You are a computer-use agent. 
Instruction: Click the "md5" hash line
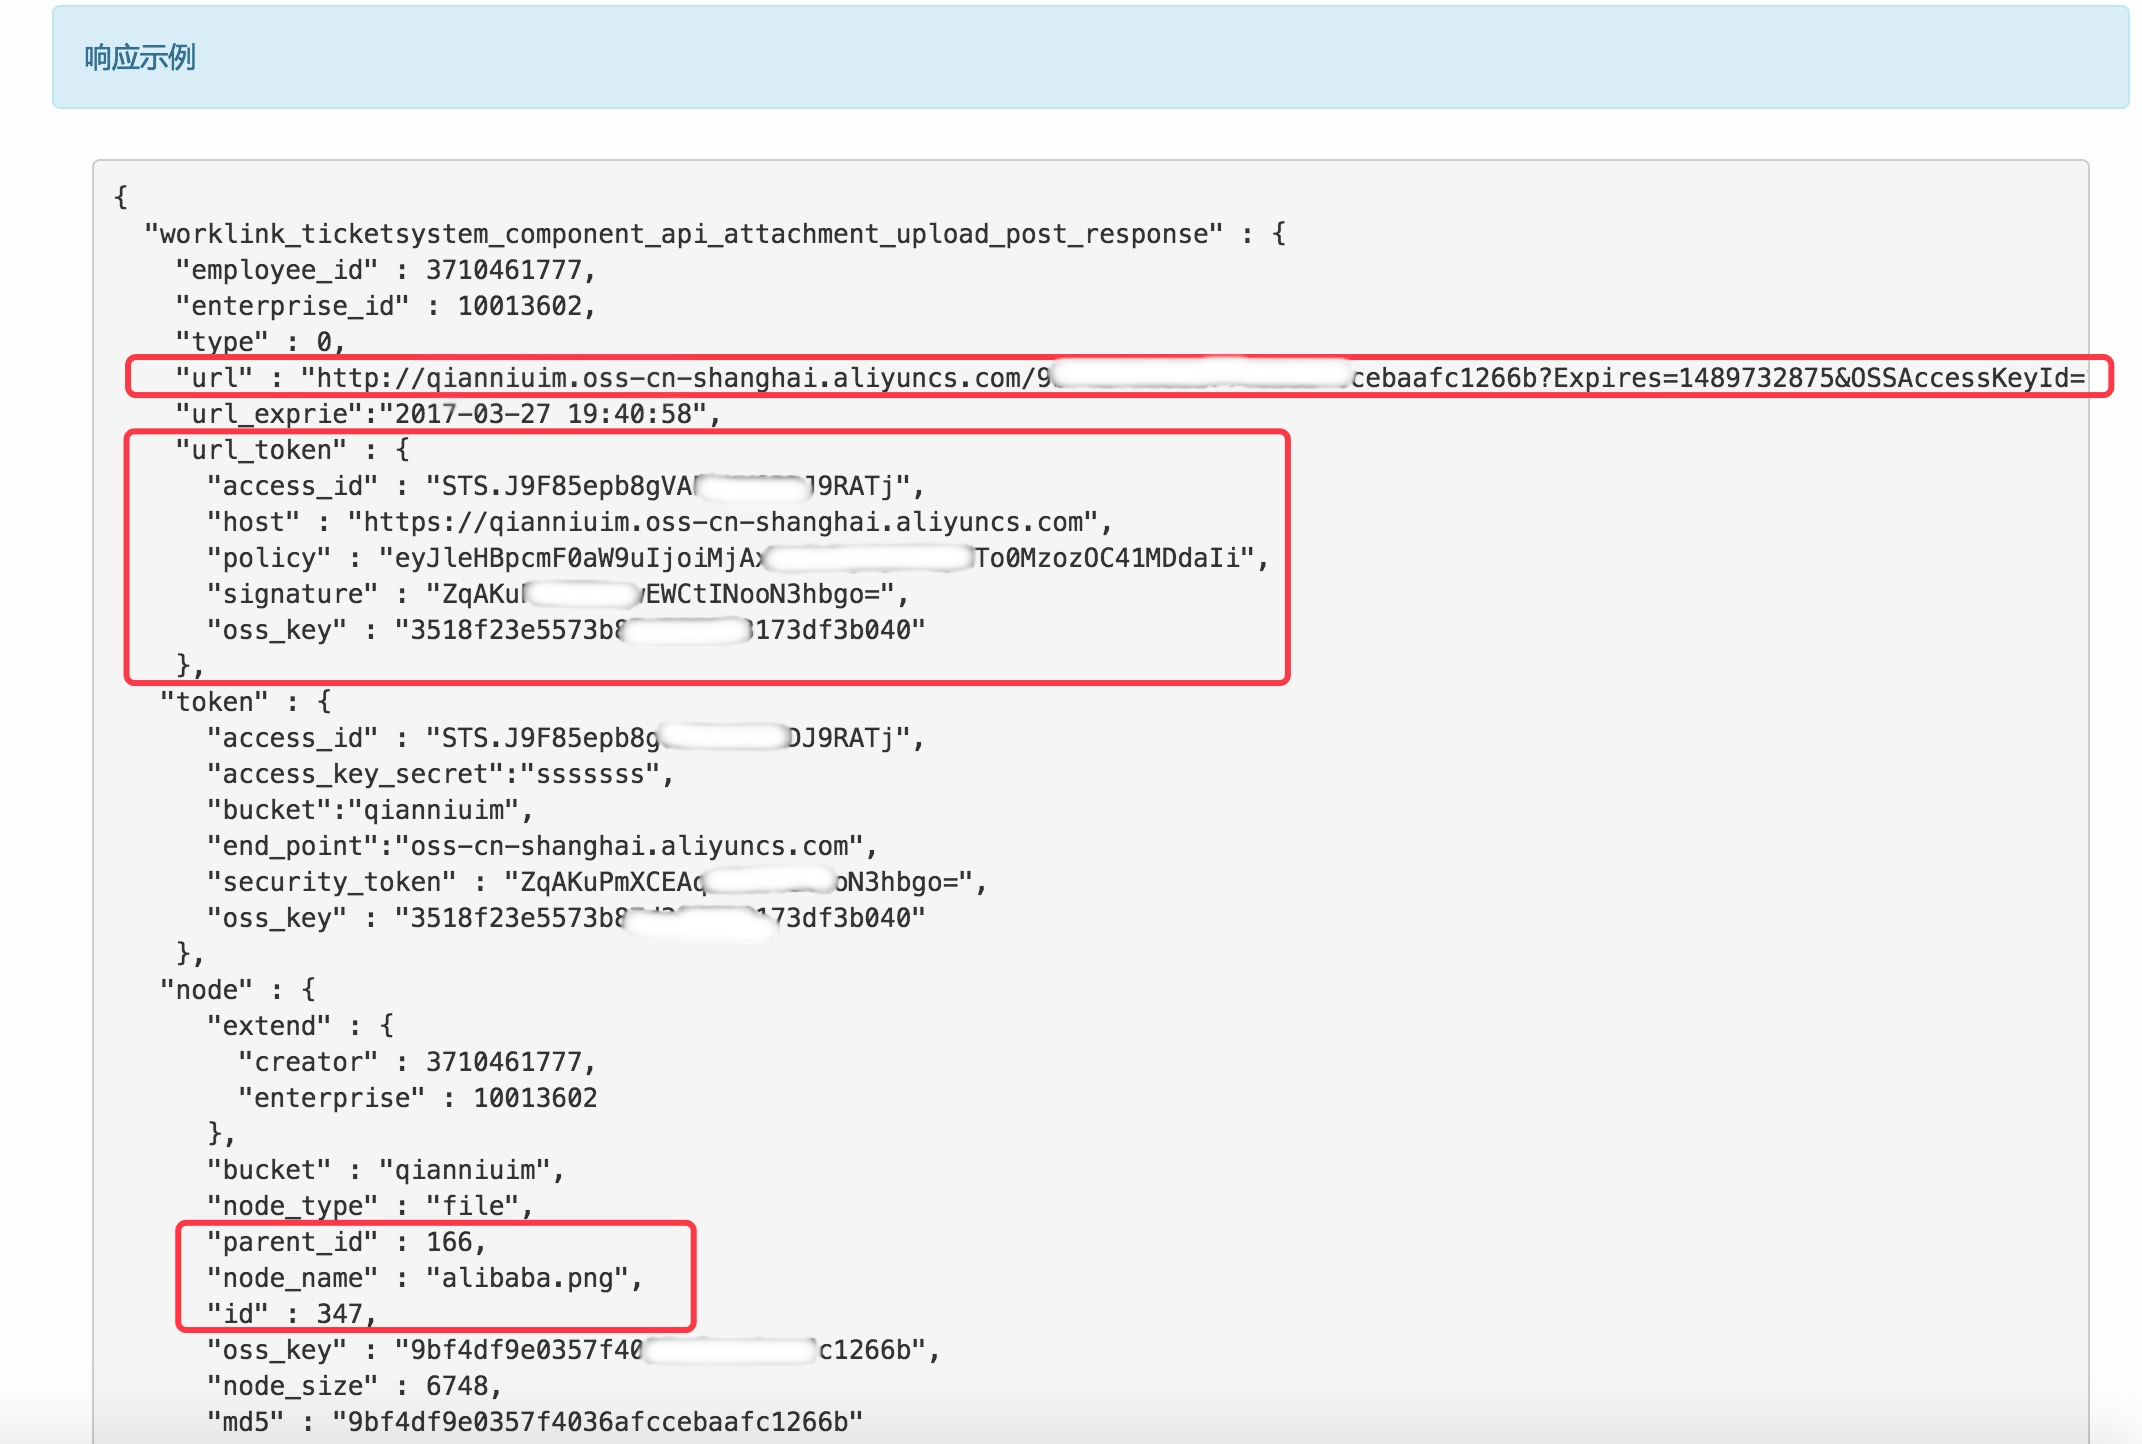[x=535, y=1422]
